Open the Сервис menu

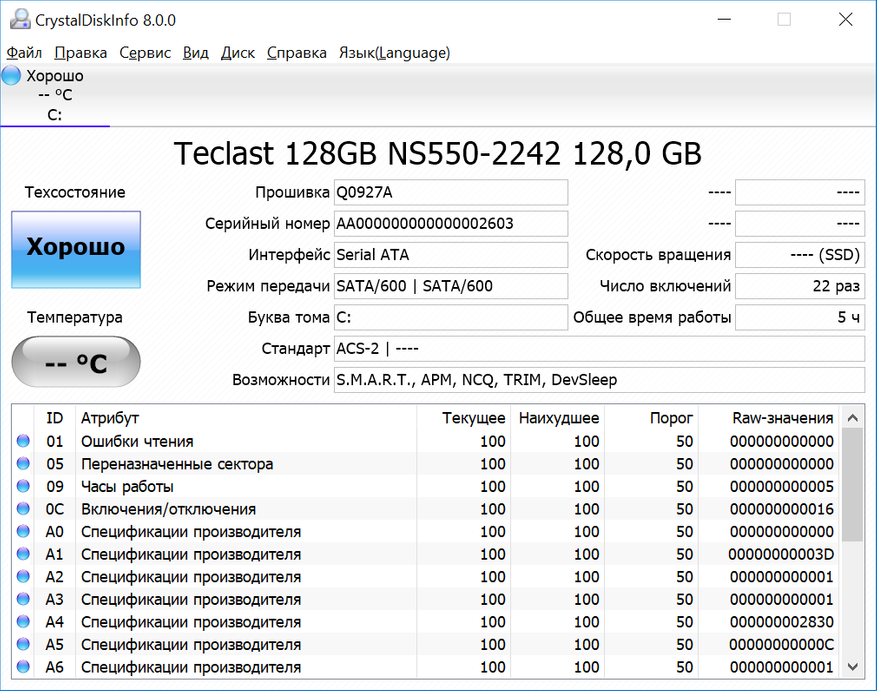click(145, 53)
